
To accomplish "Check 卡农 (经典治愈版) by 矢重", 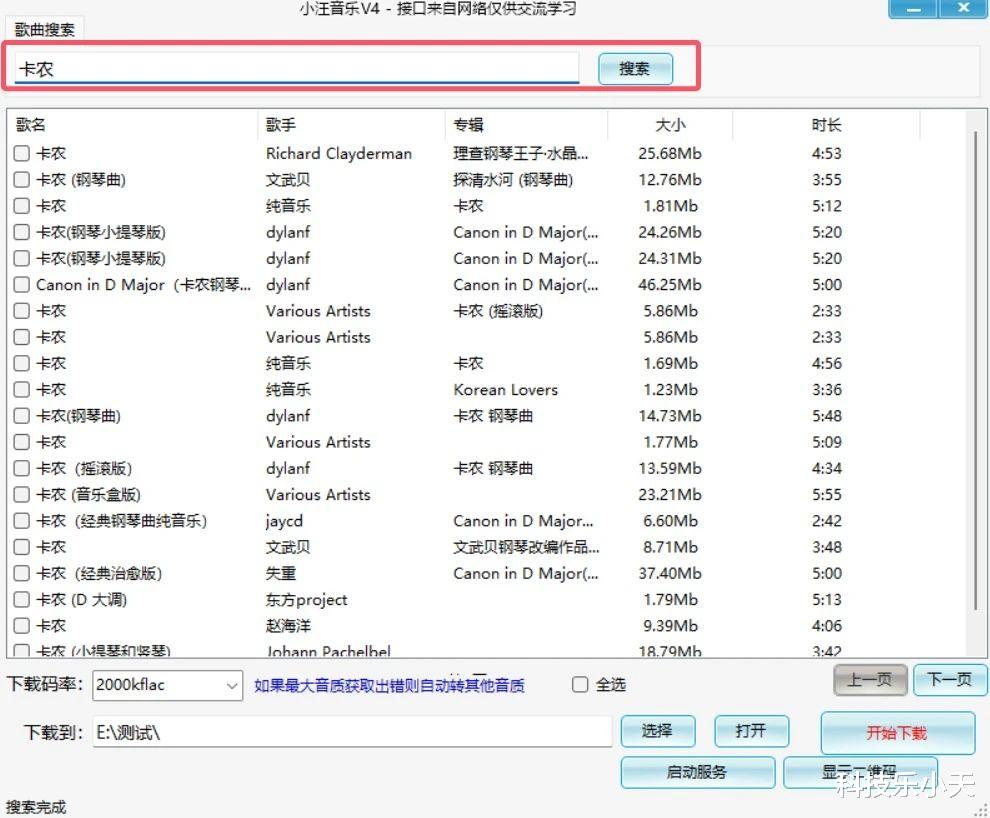I will pyautogui.click(x=21, y=573).
